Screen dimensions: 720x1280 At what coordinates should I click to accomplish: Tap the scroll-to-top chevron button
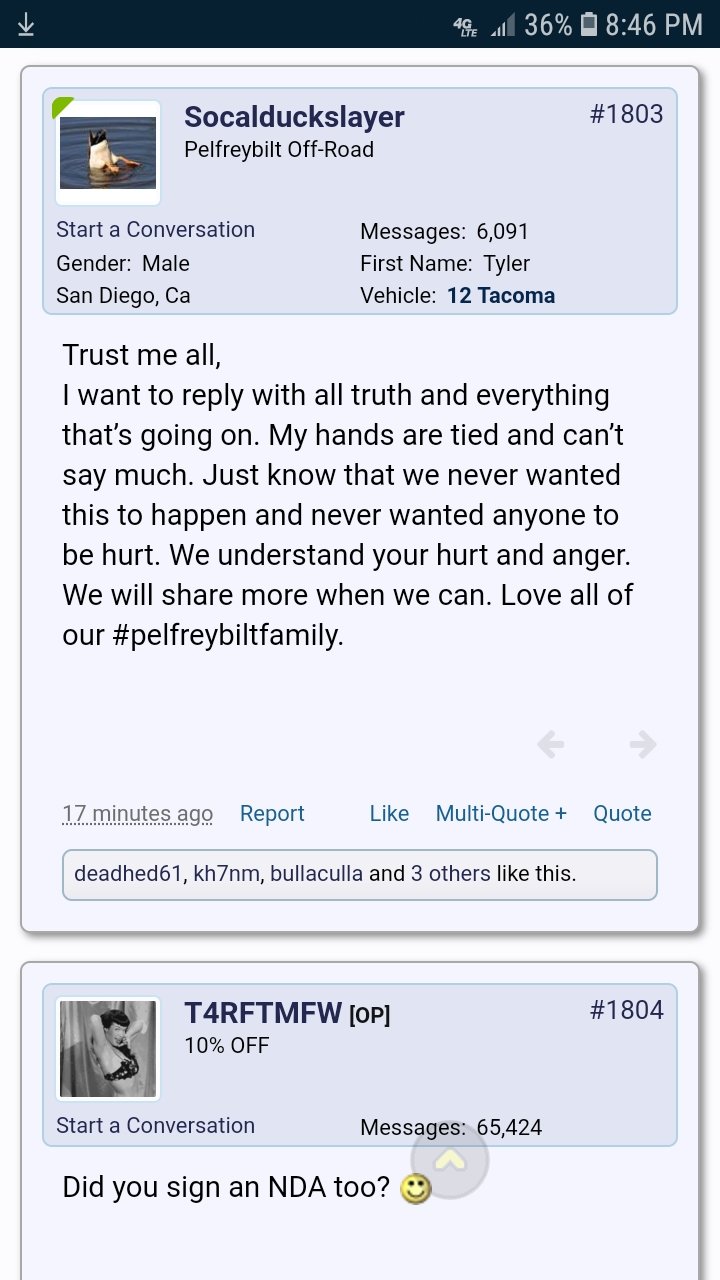point(450,1160)
